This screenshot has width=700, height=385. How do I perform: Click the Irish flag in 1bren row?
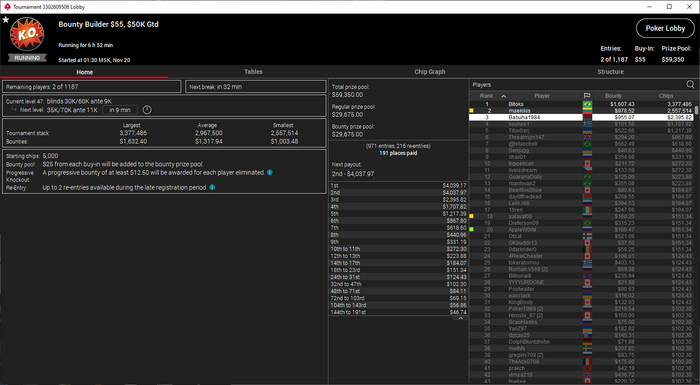[587, 210]
